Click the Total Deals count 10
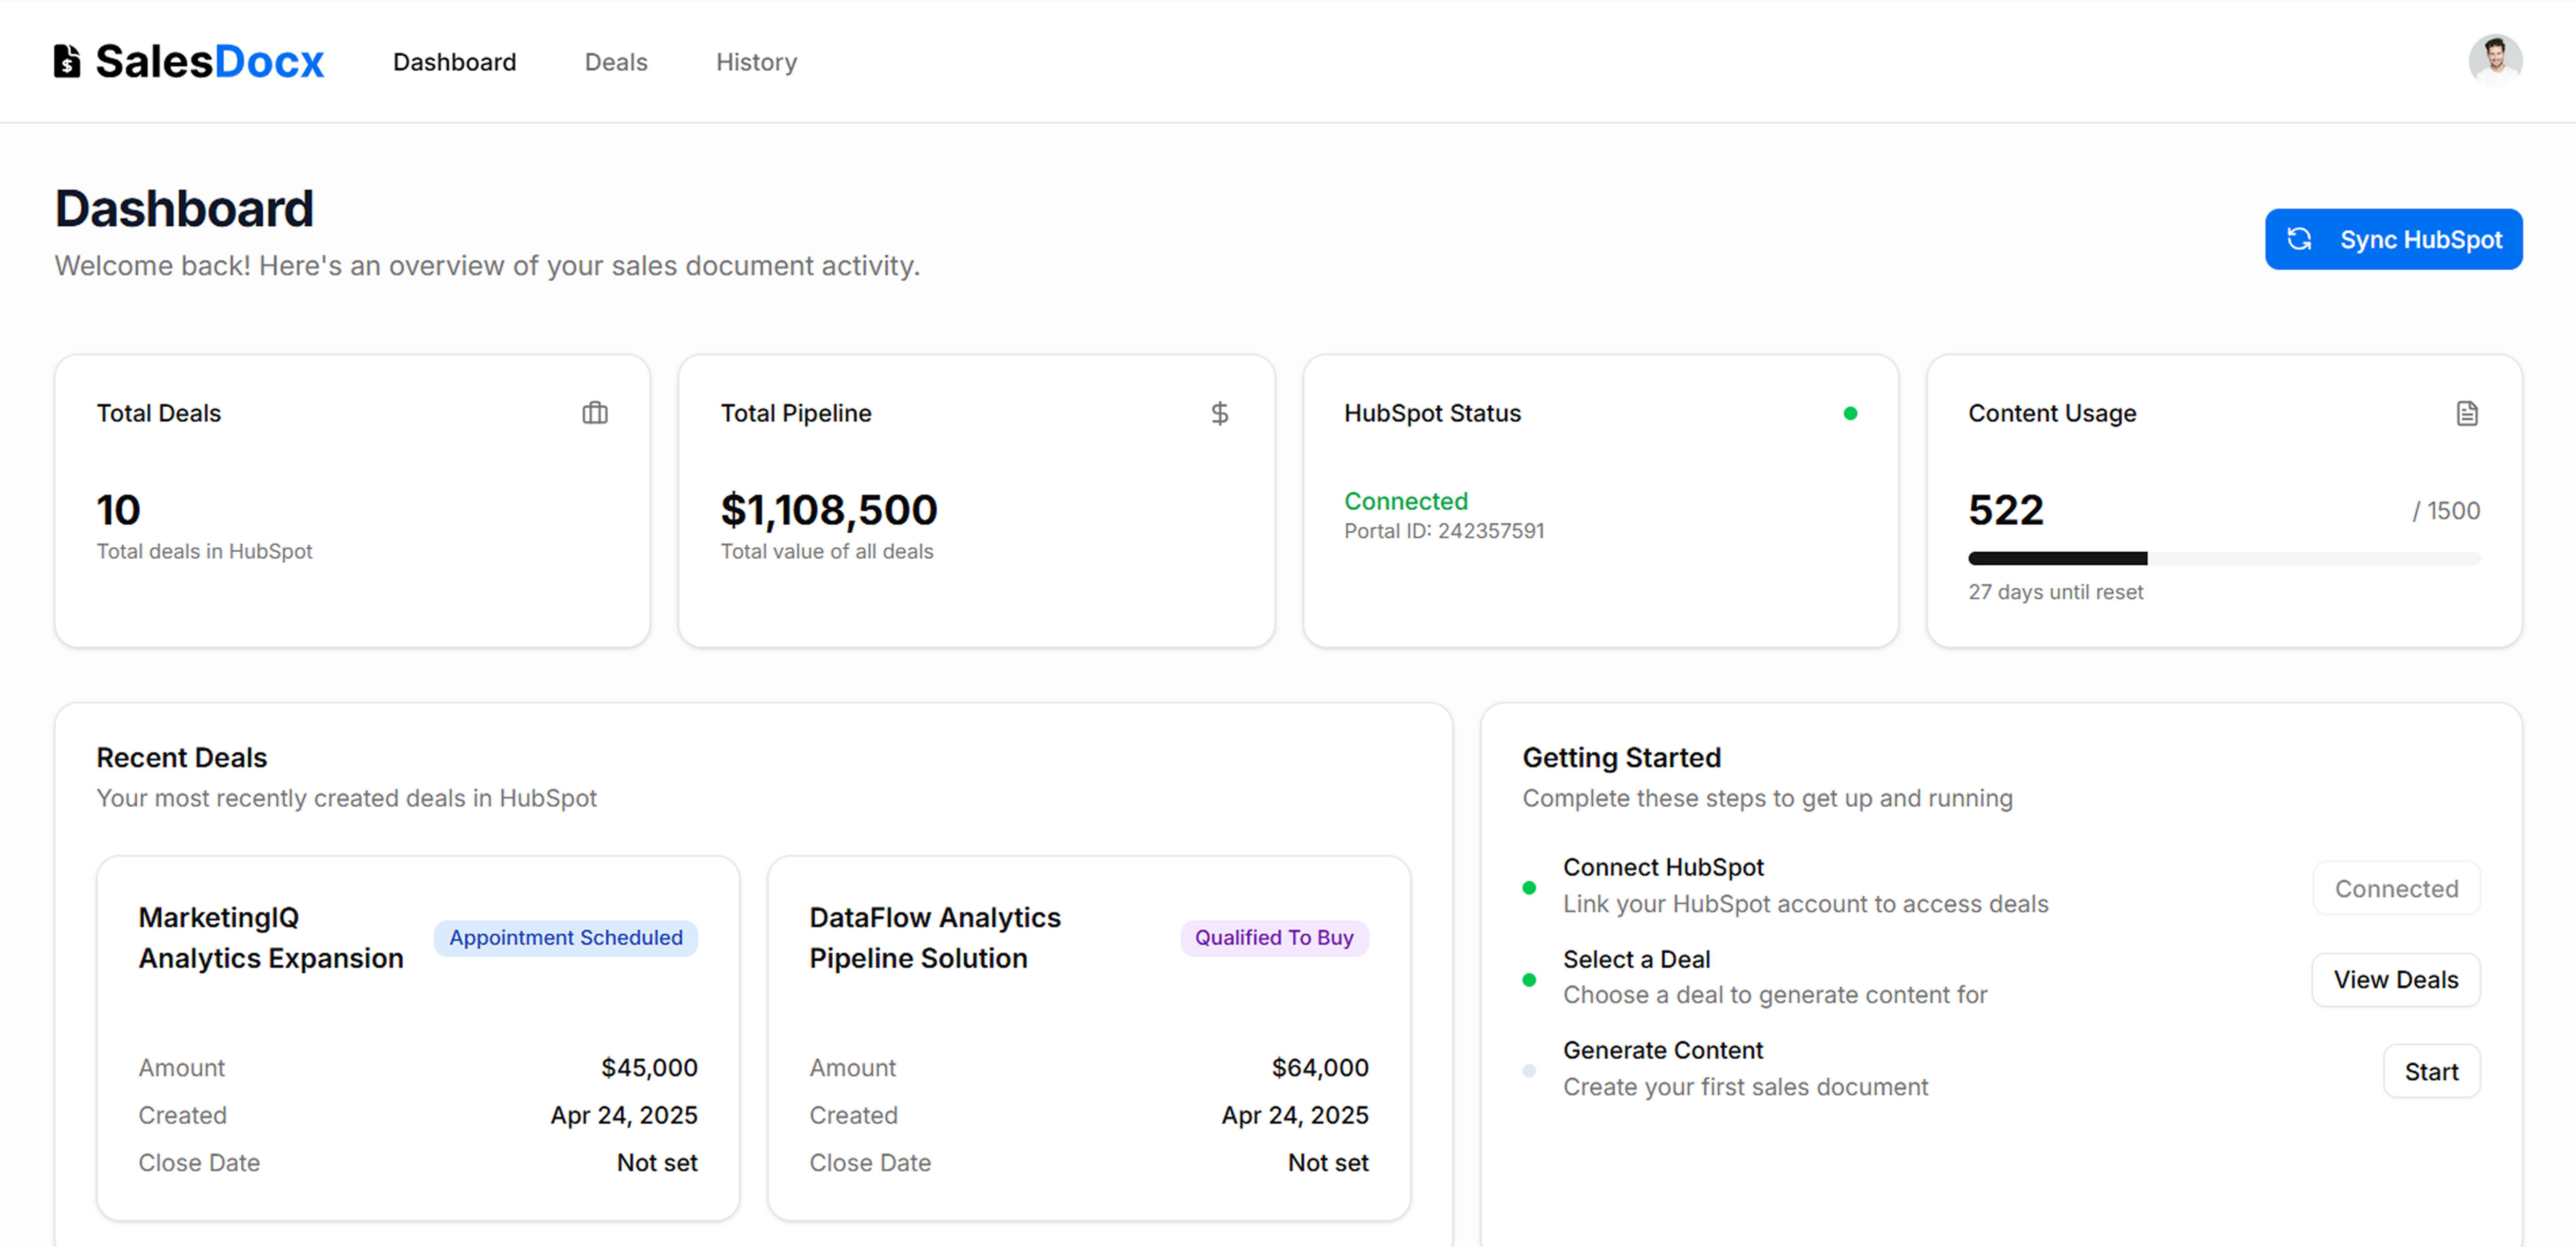Viewport: 2576px width, 1247px height. [x=118, y=510]
